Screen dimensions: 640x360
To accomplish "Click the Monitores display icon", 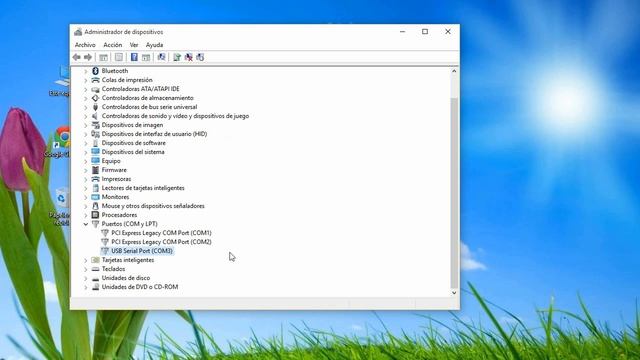I will [x=95, y=197].
